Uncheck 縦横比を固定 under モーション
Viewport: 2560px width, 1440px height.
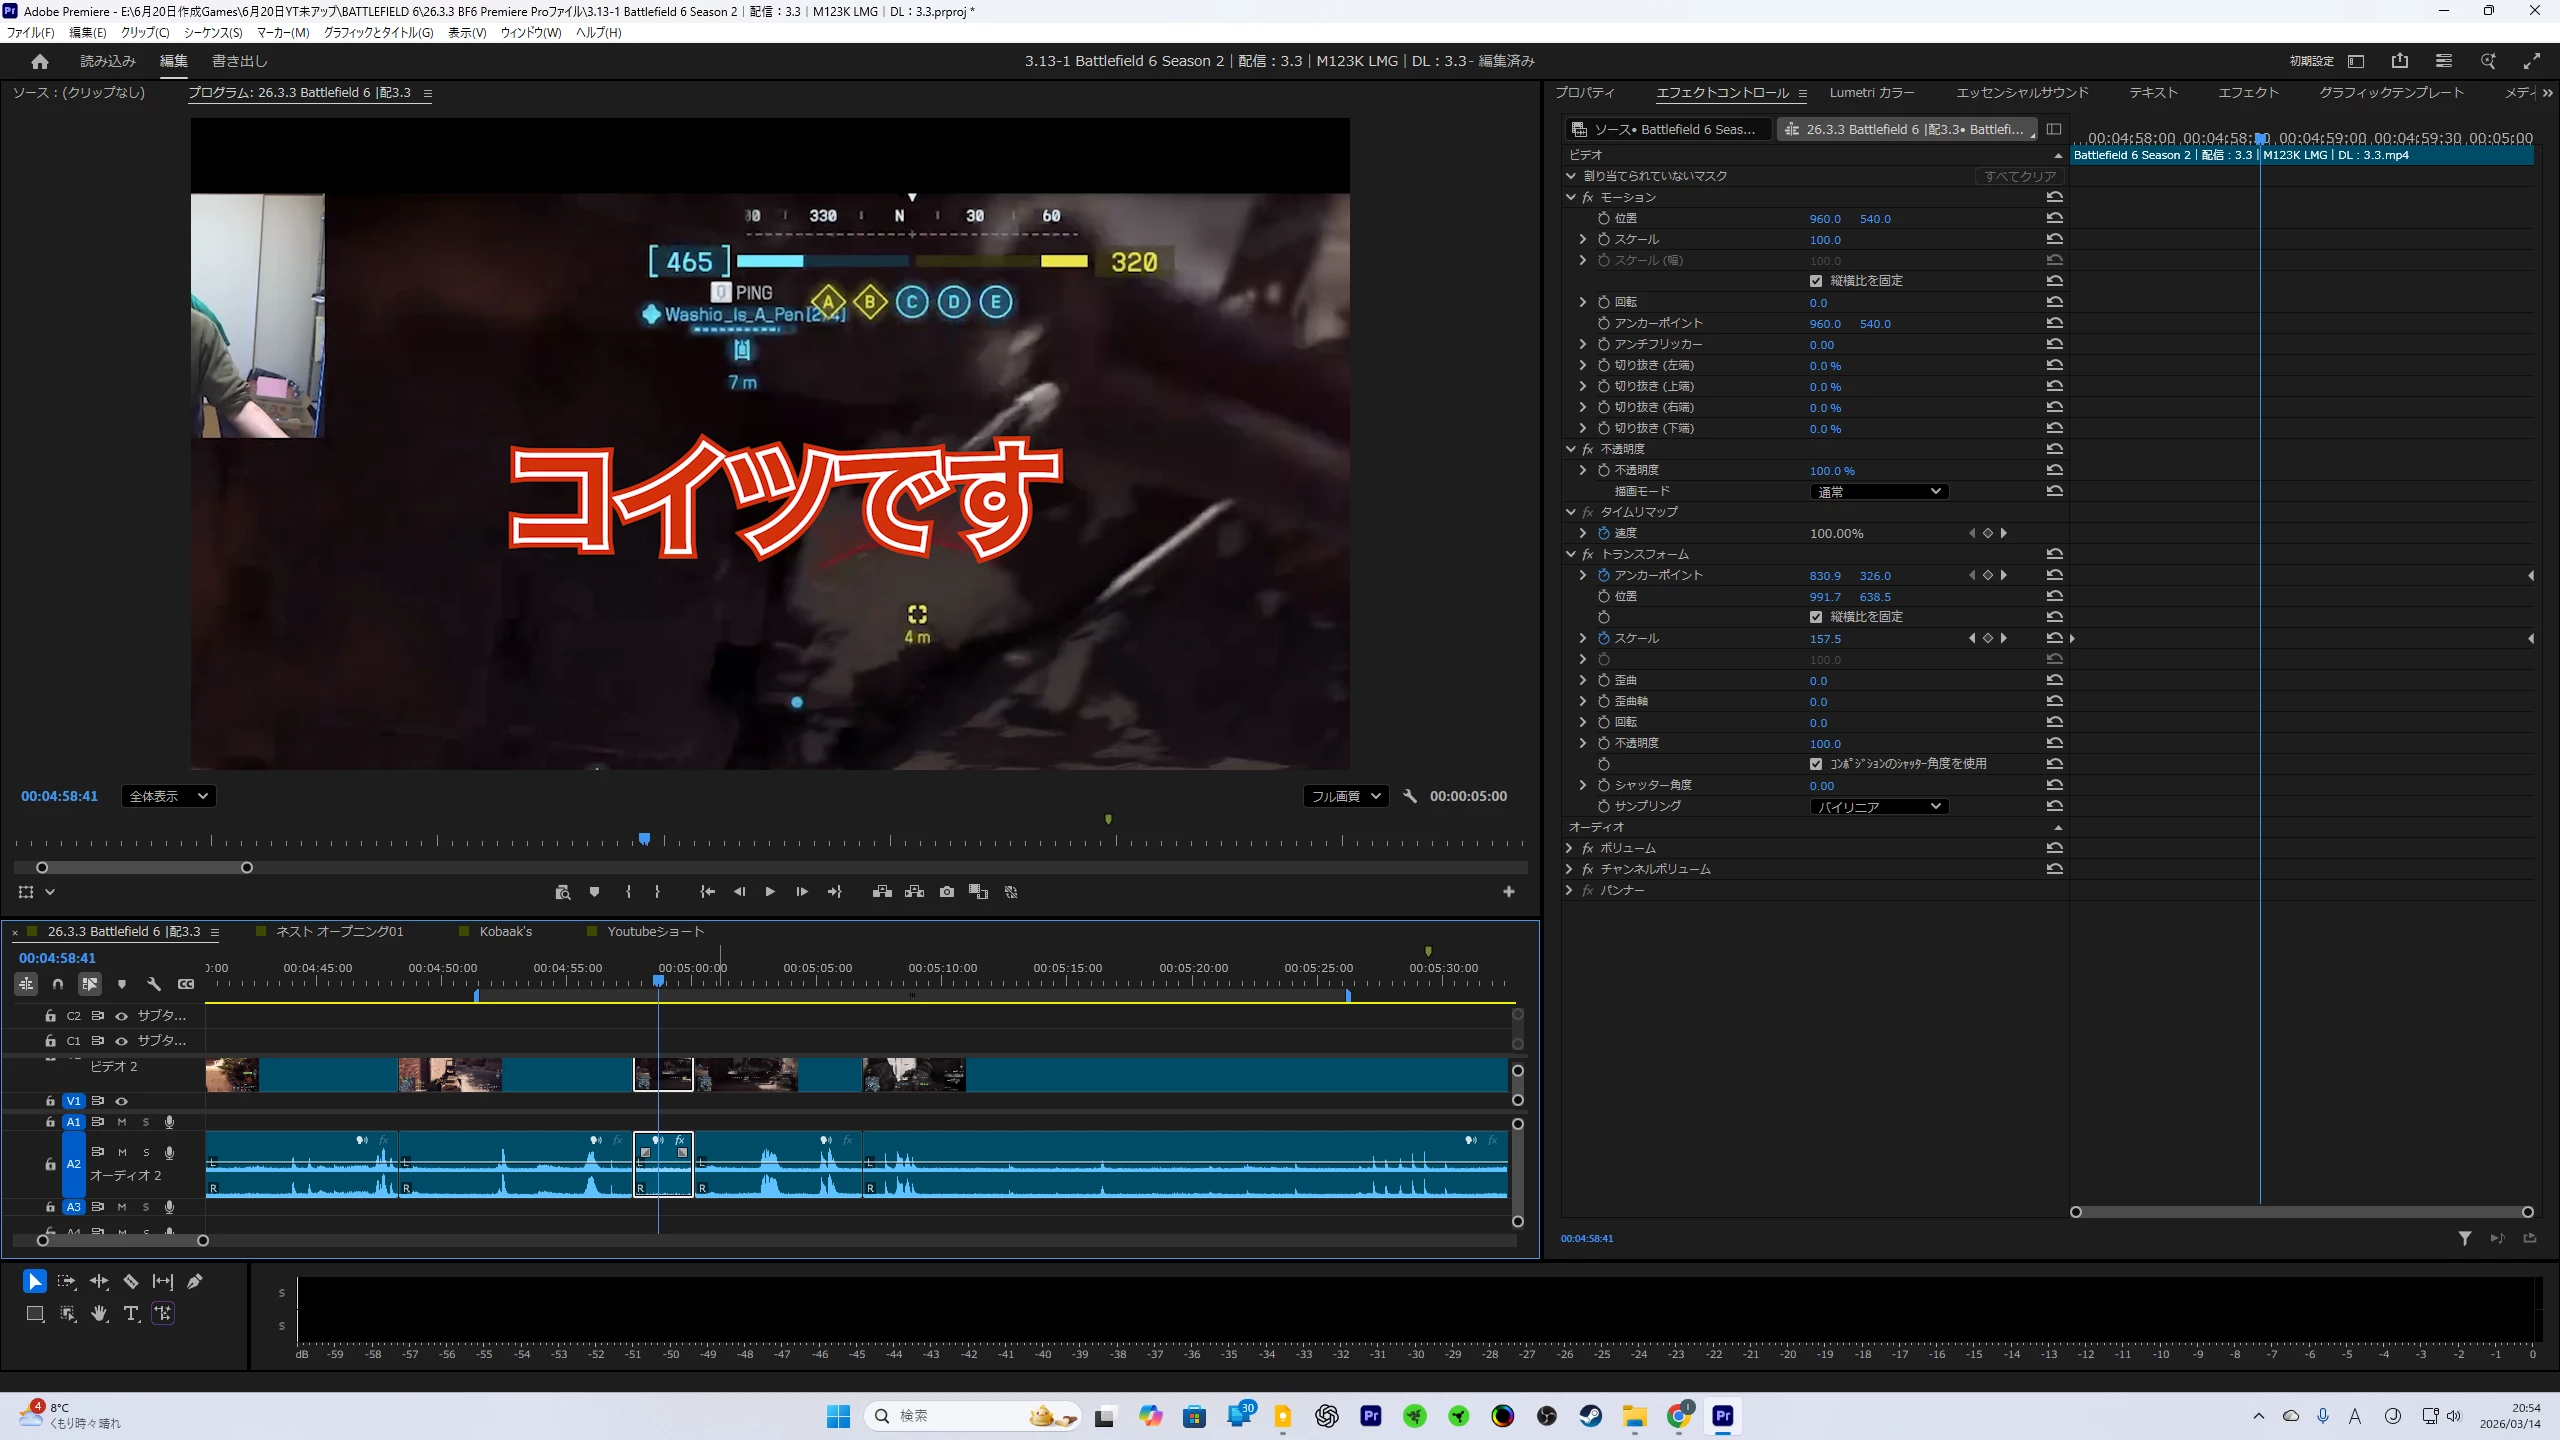1816,281
